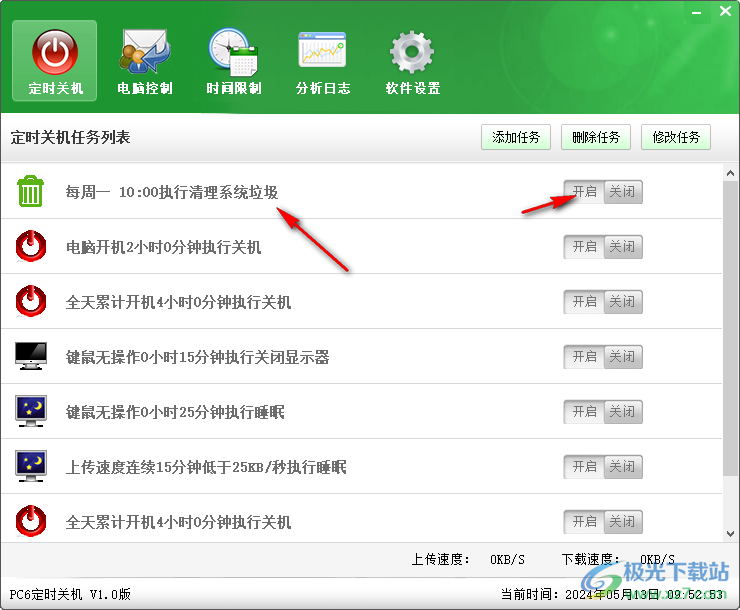Click the 定时关机任务列表 heading
The width and height of the screenshot is (740, 610).
70,137
